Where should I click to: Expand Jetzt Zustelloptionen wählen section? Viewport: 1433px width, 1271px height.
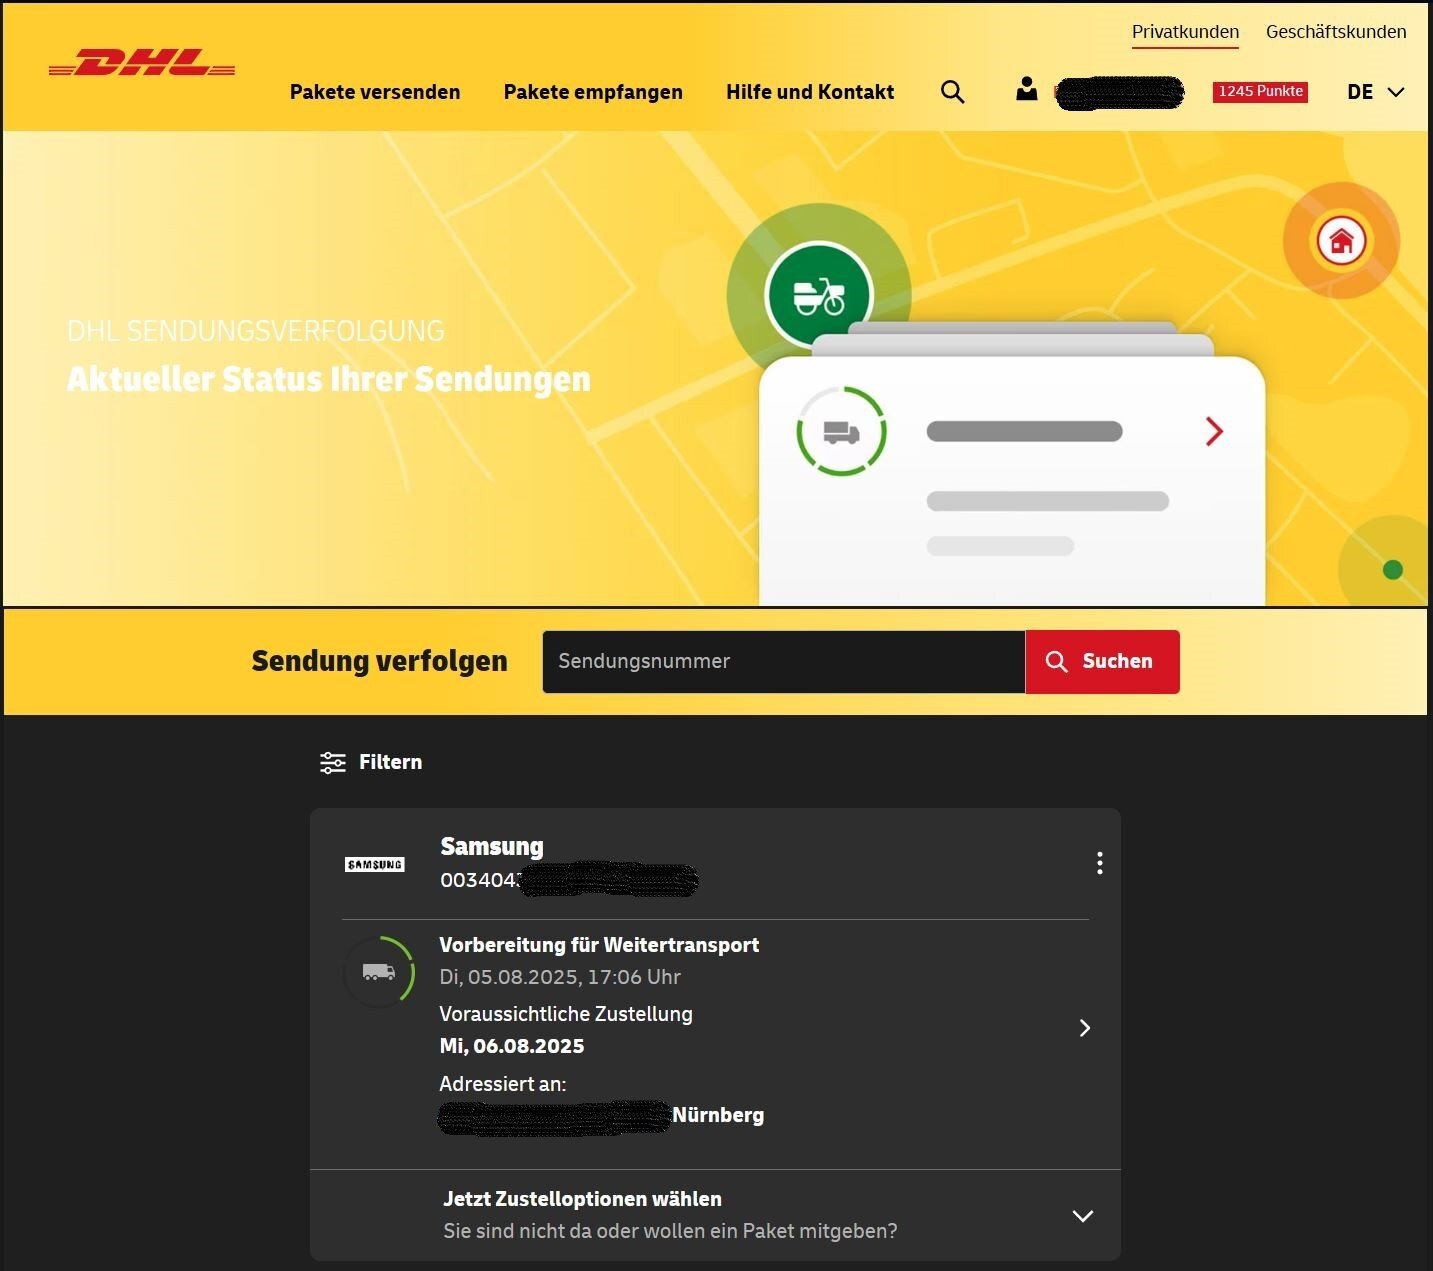point(1082,1216)
